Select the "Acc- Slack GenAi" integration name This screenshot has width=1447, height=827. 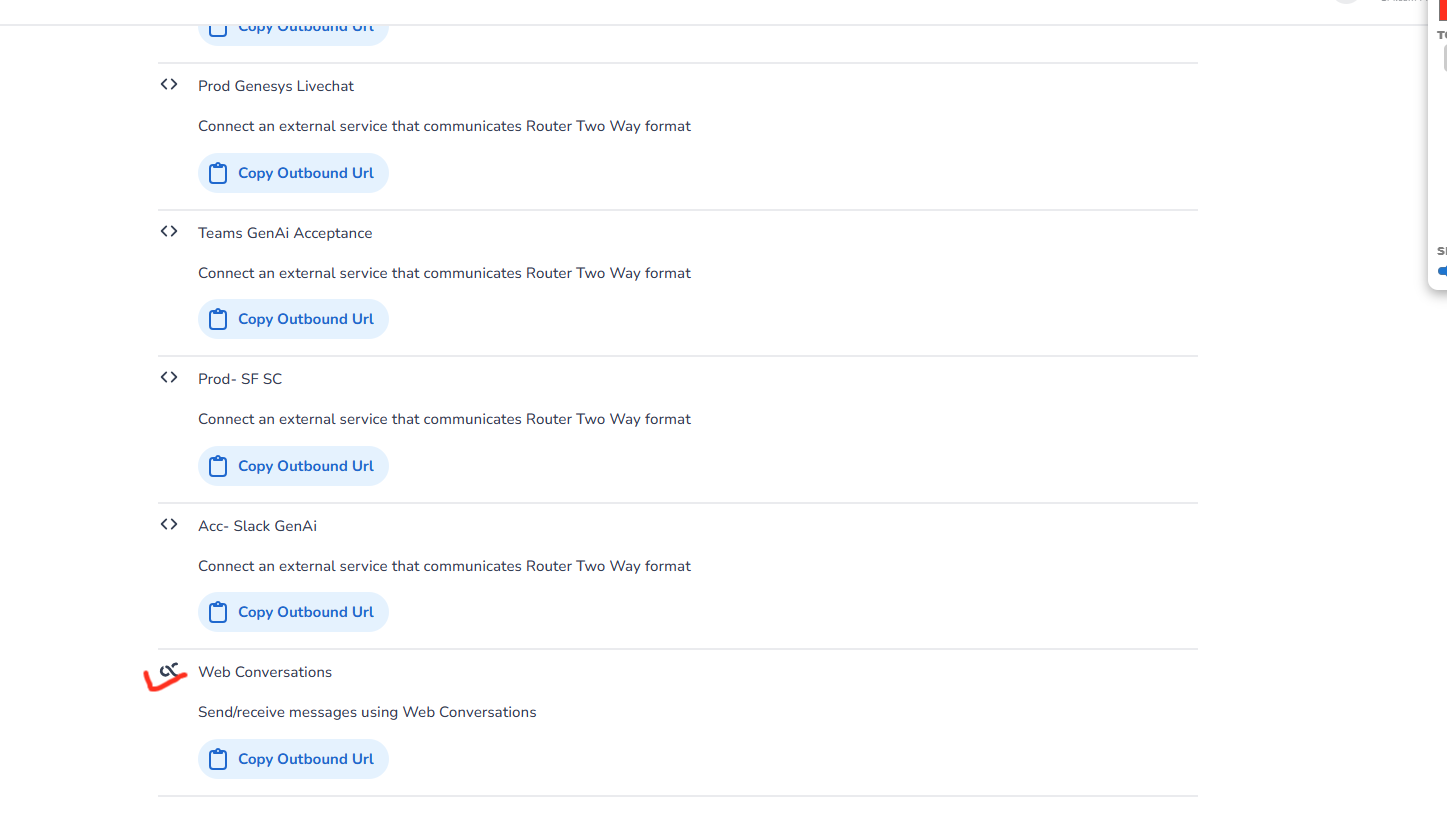[x=257, y=526]
